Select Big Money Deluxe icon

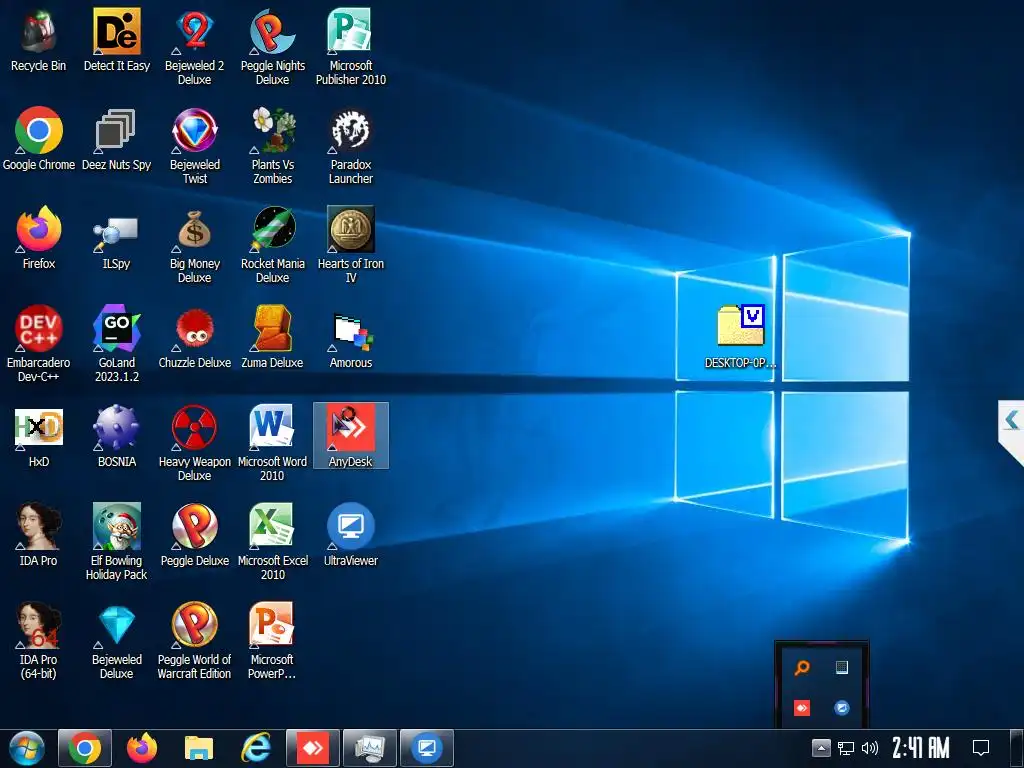pyautogui.click(x=194, y=246)
